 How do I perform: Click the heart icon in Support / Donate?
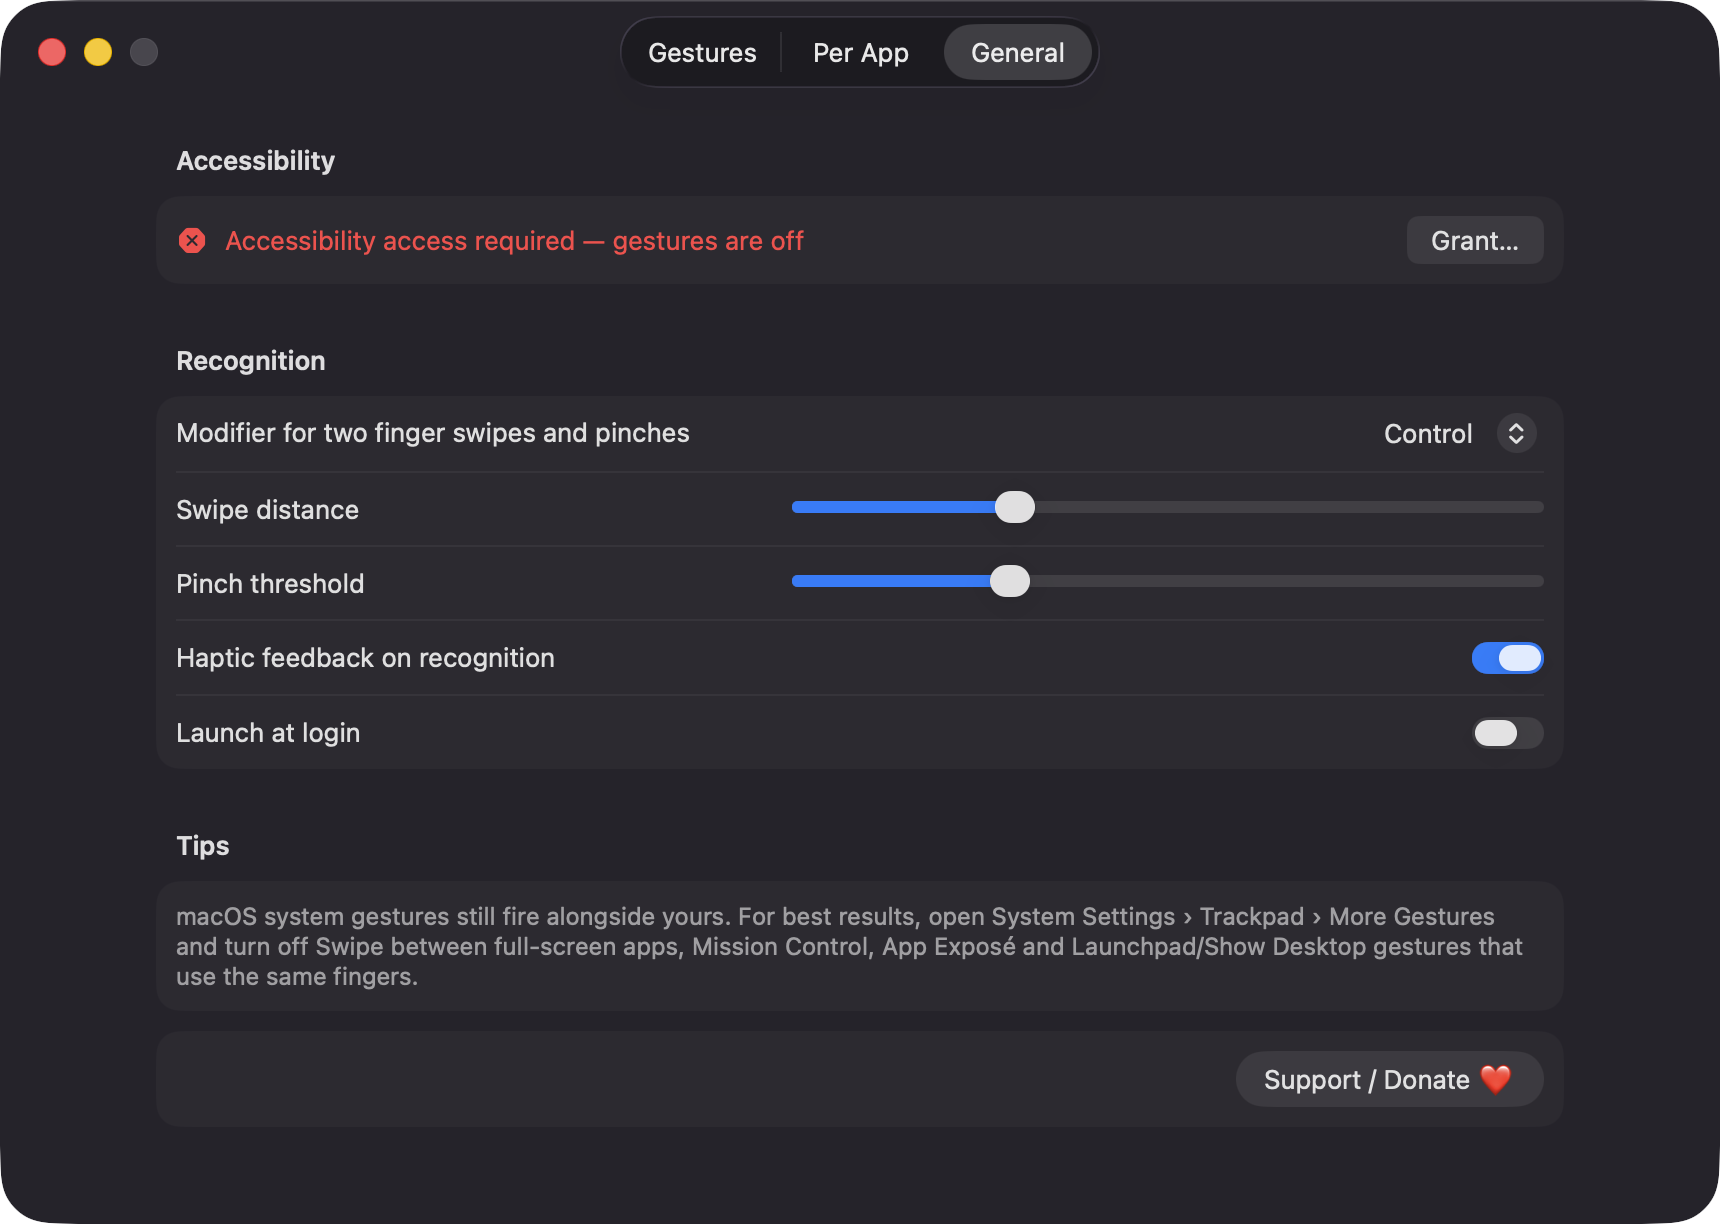[1495, 1080]
